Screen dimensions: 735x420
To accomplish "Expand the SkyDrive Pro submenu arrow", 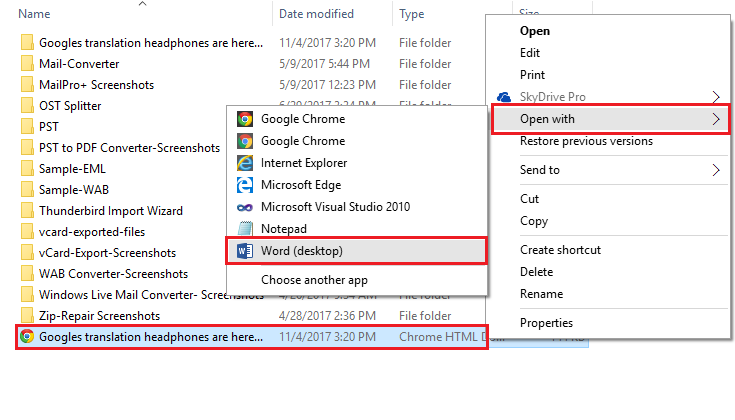I will (716, 97).
